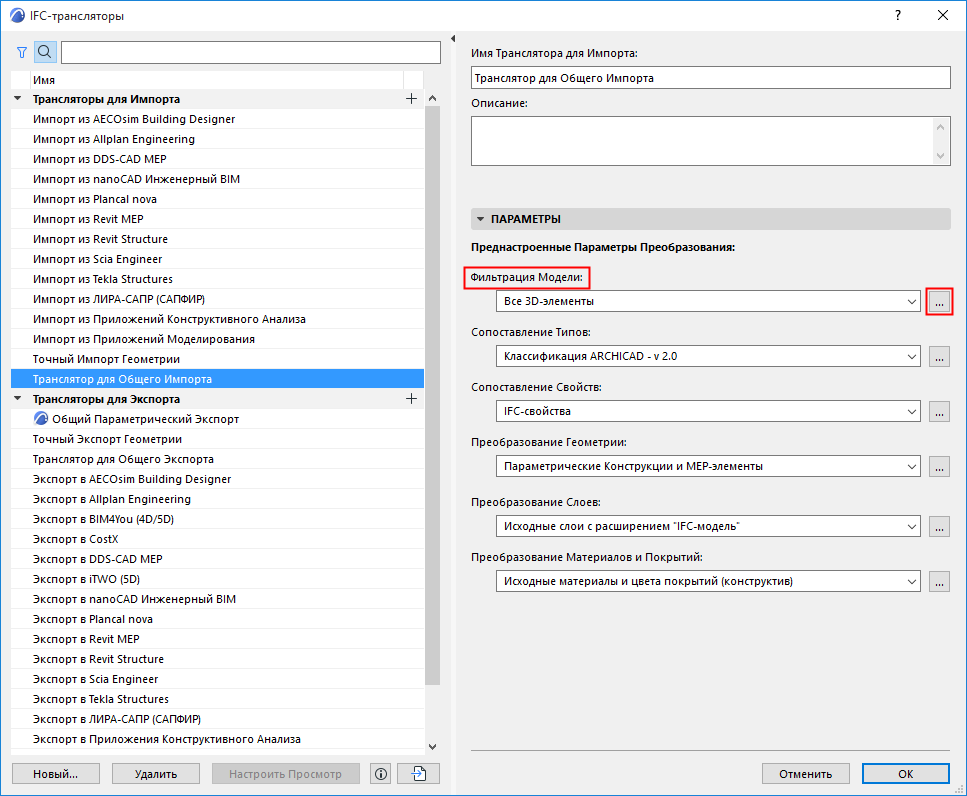Image resolution: width=967 pixels, height=796 pixels.
Task: Select Импорт из Plancal nova
Action: click(217, 199)
